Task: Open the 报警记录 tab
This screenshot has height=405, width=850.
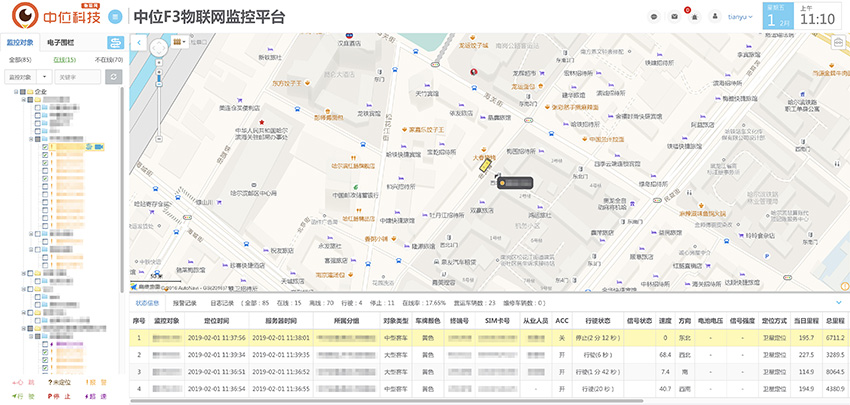Action: click(185, 301)
